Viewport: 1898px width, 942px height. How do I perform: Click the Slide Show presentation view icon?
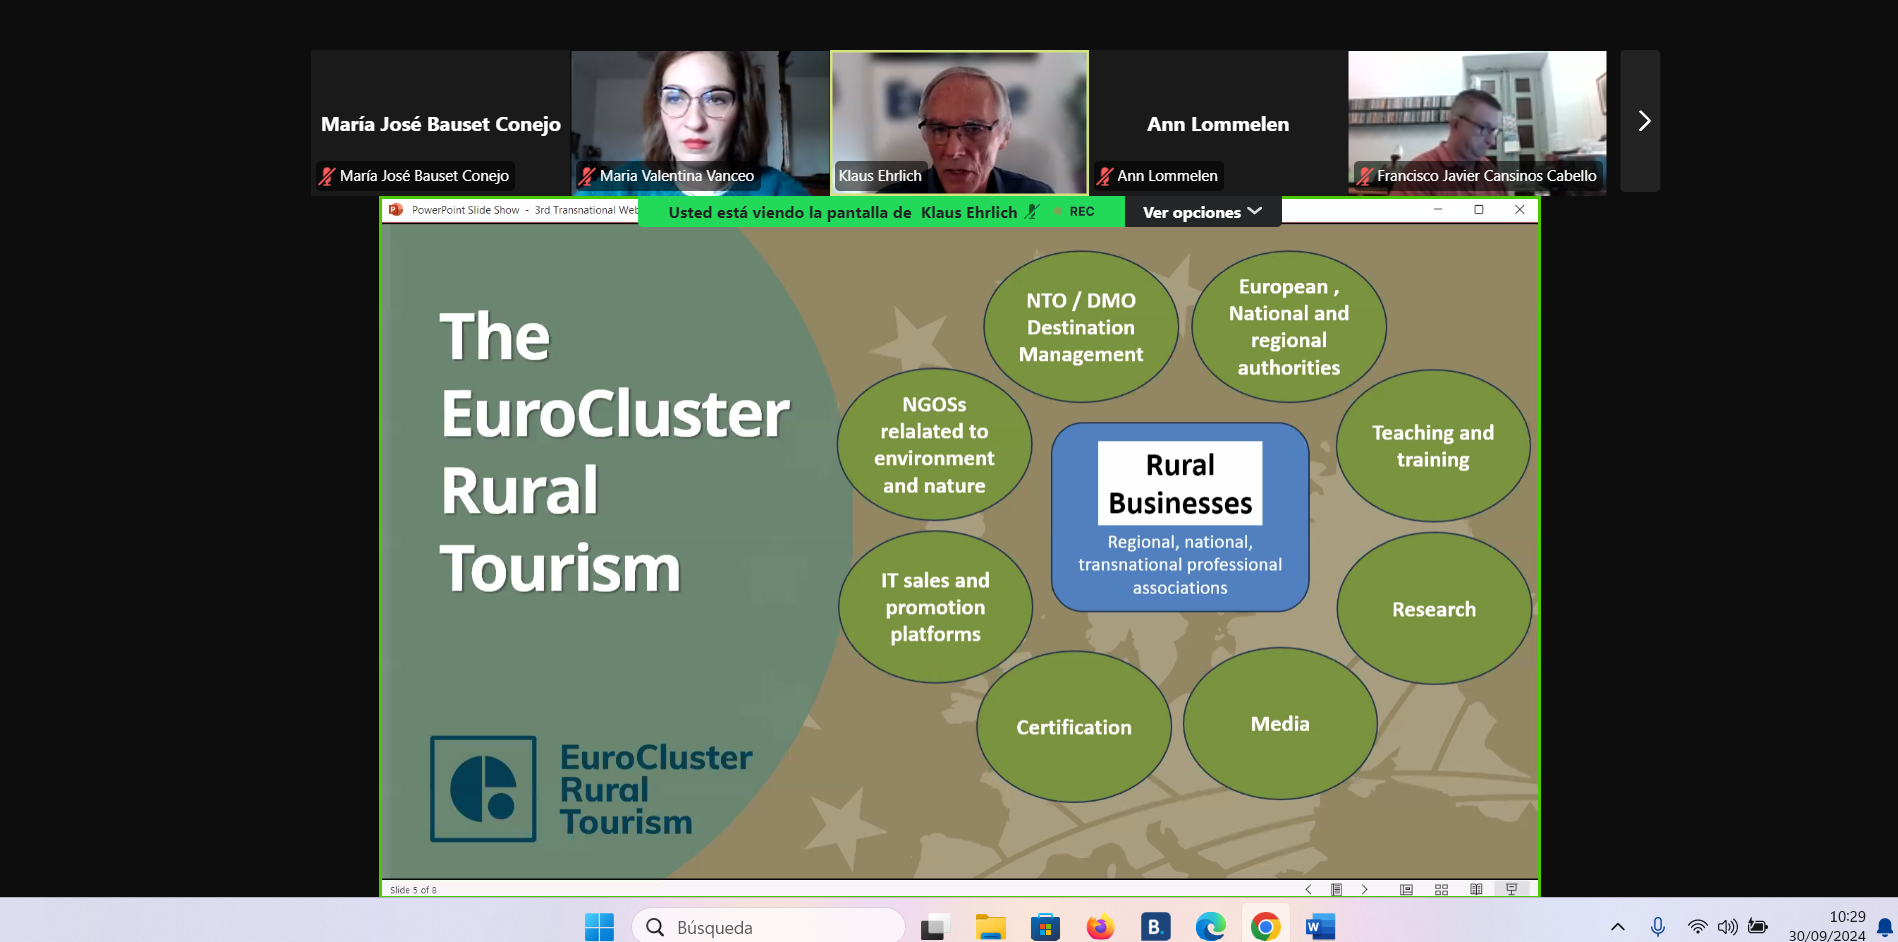pos(1511,889)
